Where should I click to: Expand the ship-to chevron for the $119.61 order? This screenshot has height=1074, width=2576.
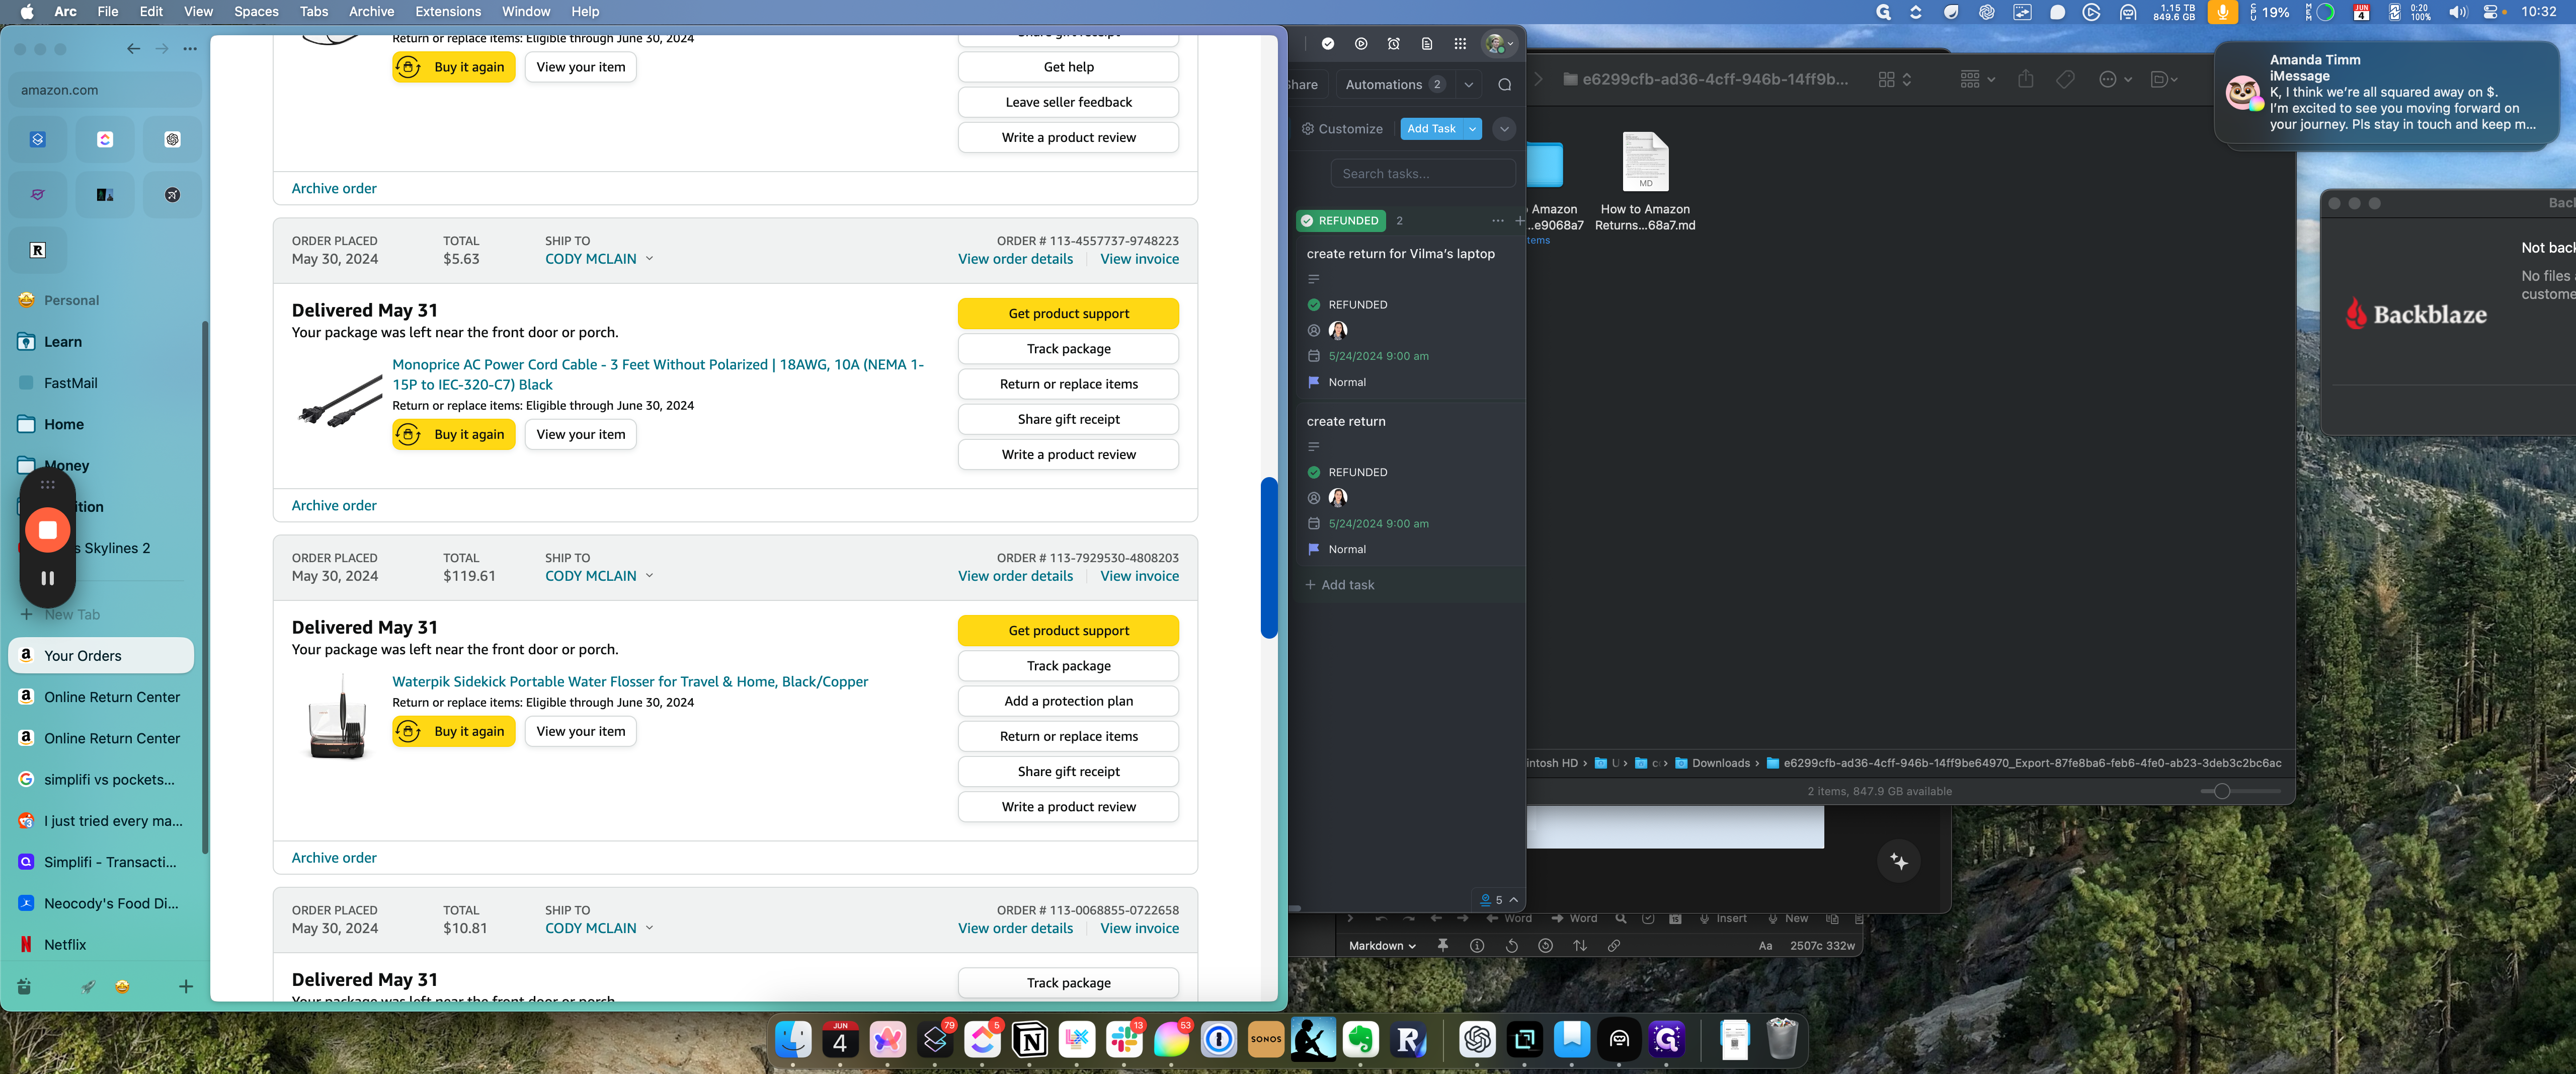pos(650,576)
